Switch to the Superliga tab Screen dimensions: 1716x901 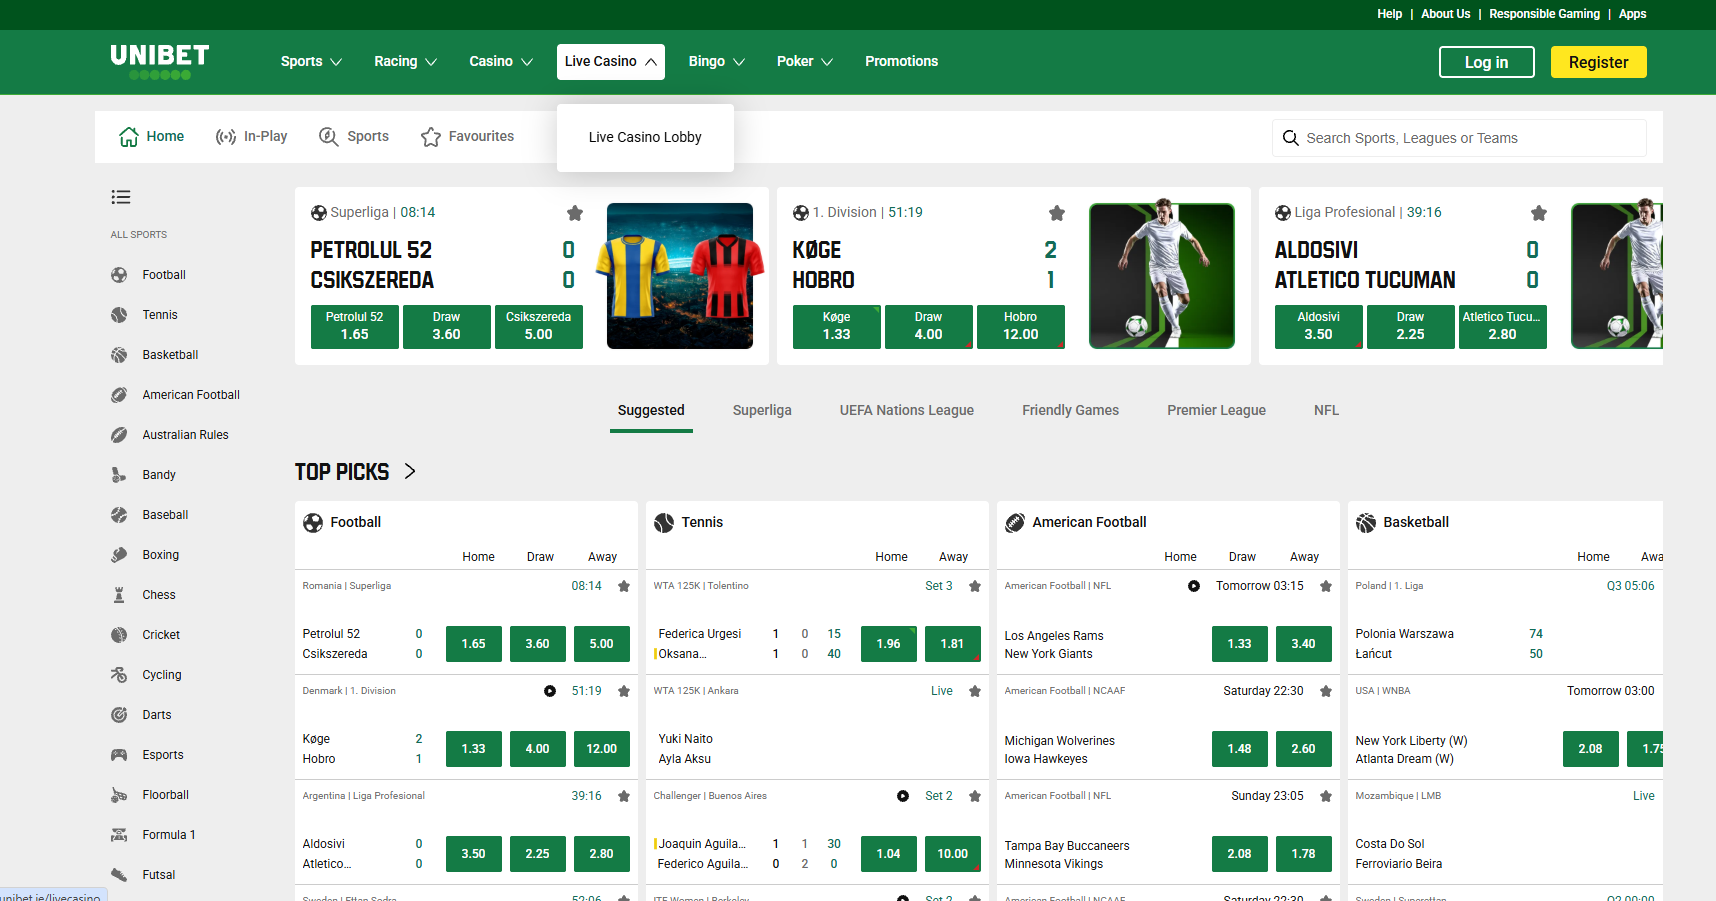click(x=762, y=411)
